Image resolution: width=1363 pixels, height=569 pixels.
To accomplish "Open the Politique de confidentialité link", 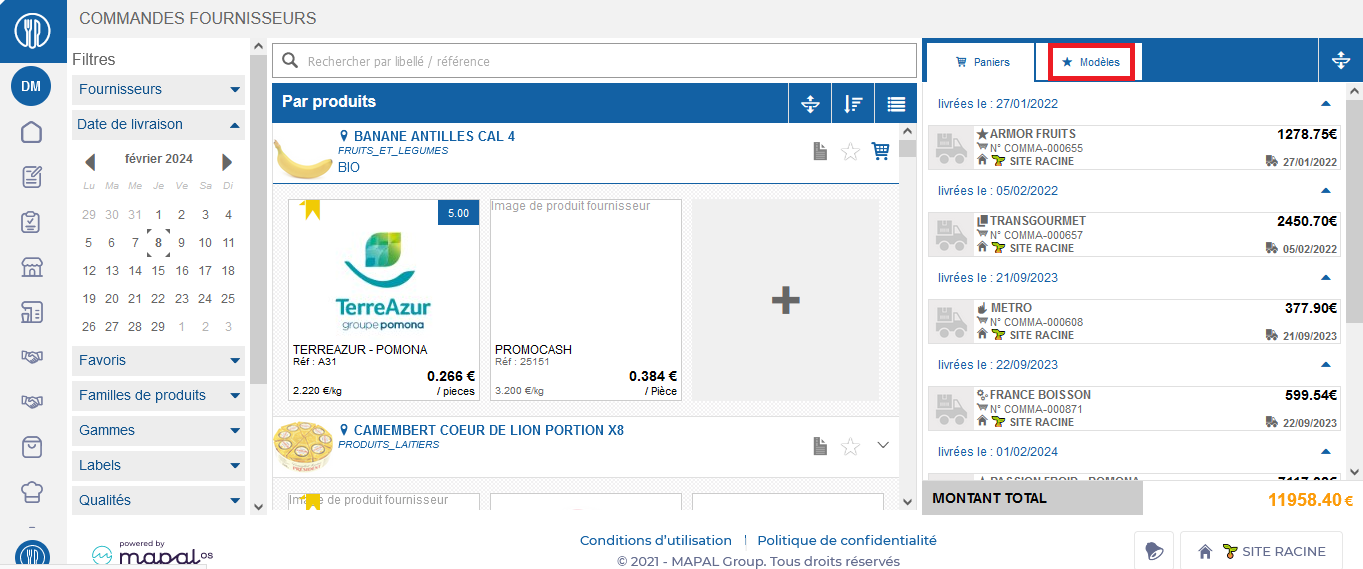I will pyautogui.click(x=847, y=540).
